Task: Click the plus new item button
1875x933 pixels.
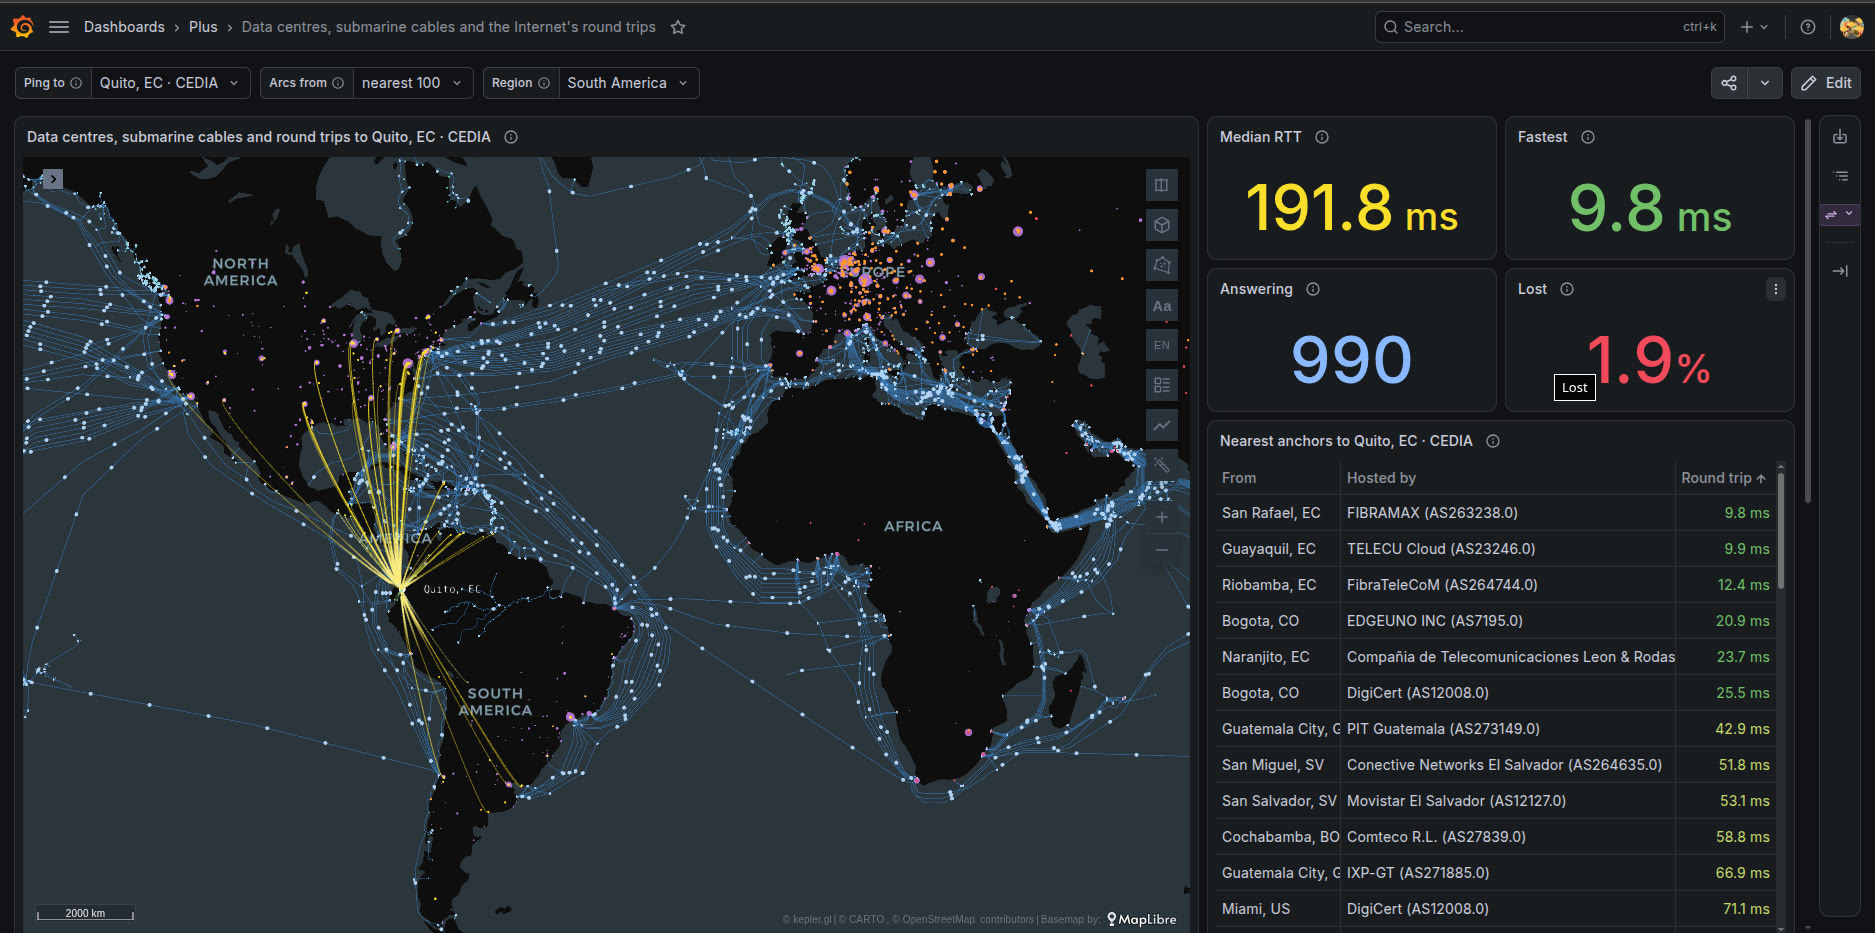Action: pos(1754,27)
